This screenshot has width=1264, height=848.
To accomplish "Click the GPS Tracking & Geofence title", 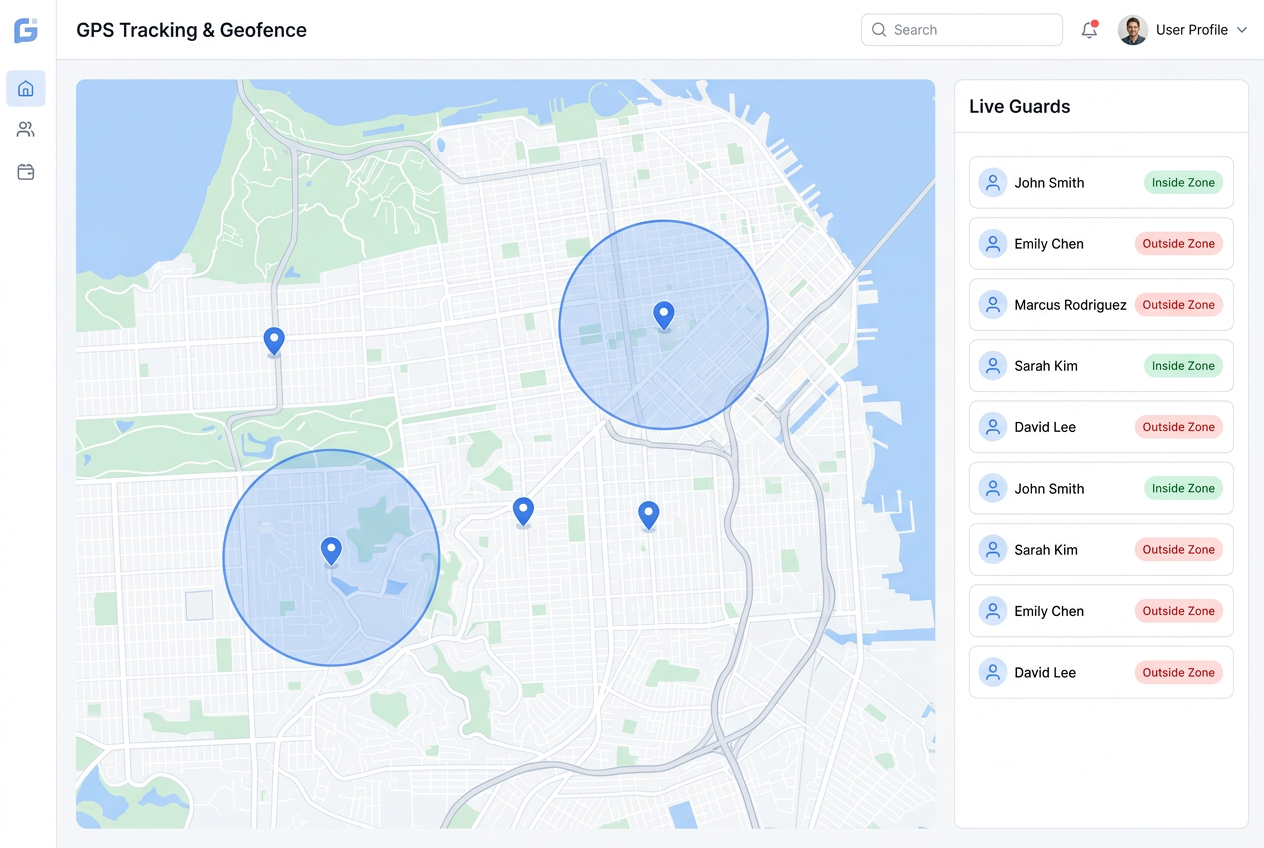I will [191, 30].
